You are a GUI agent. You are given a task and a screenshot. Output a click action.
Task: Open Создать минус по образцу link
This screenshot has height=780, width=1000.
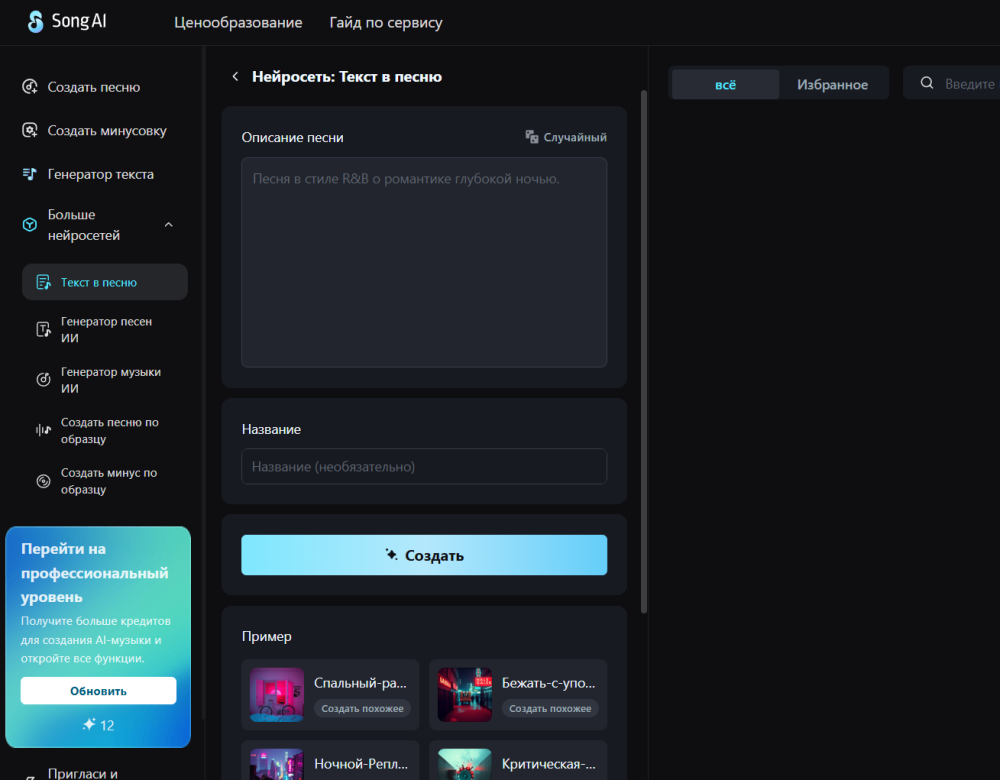tap(109, 481)
